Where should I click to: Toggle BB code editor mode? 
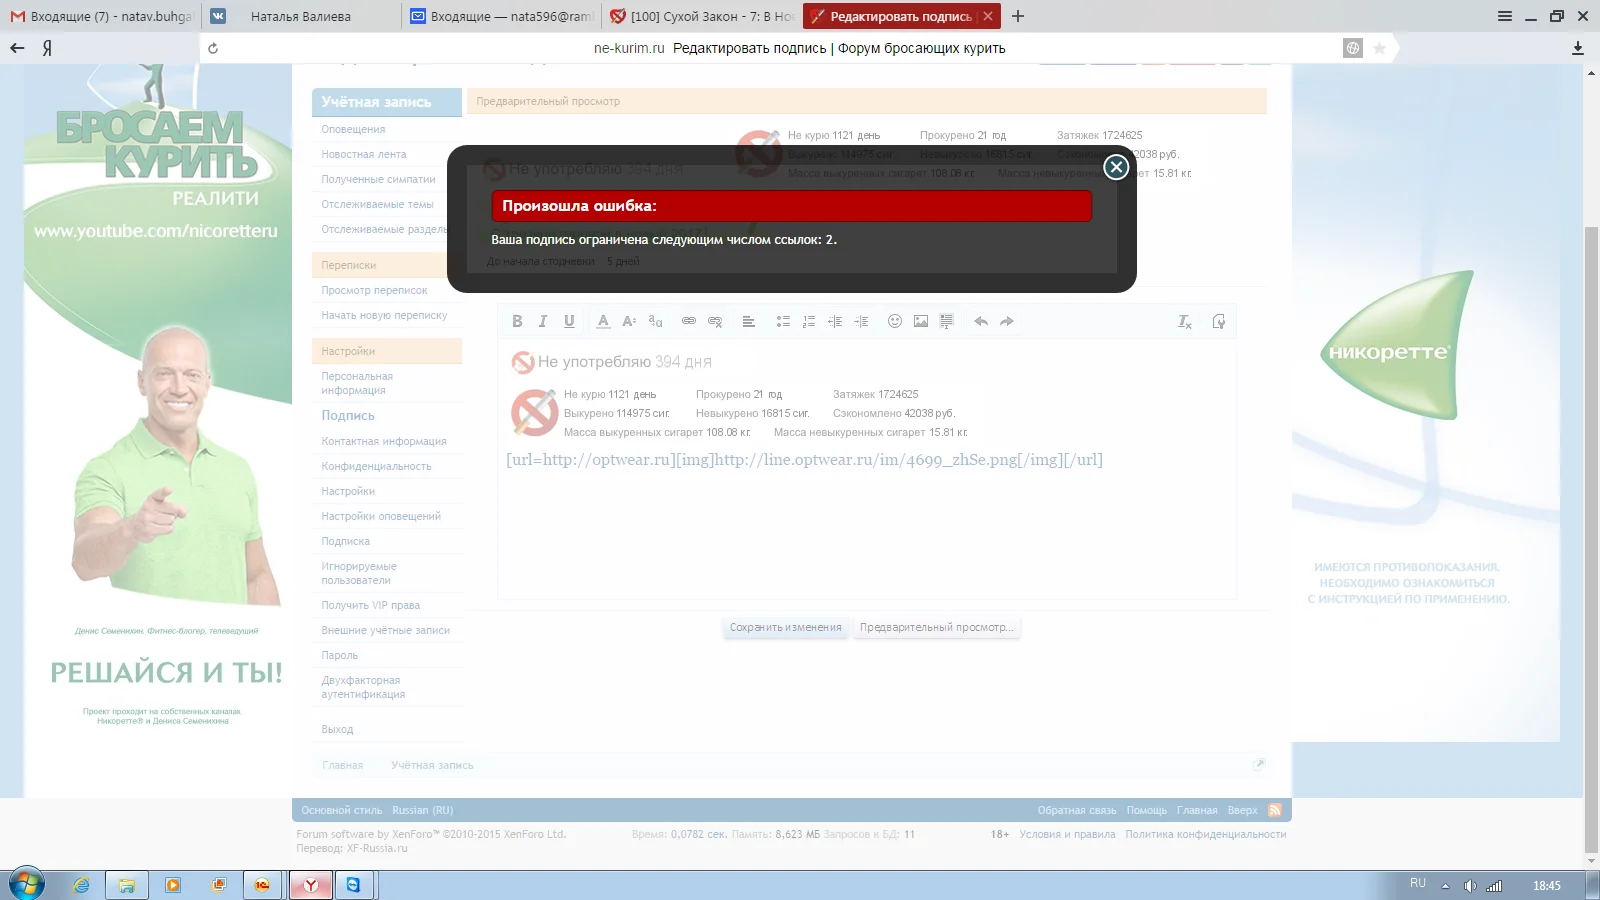[x=1218, y=321]
